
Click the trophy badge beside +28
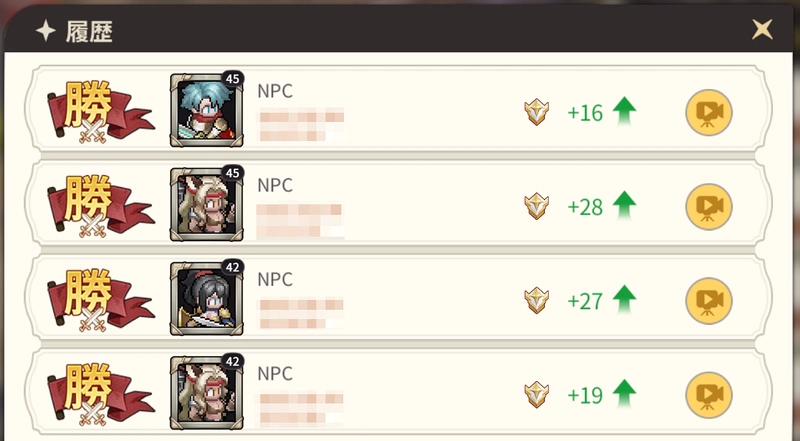(x=537, y=206)
